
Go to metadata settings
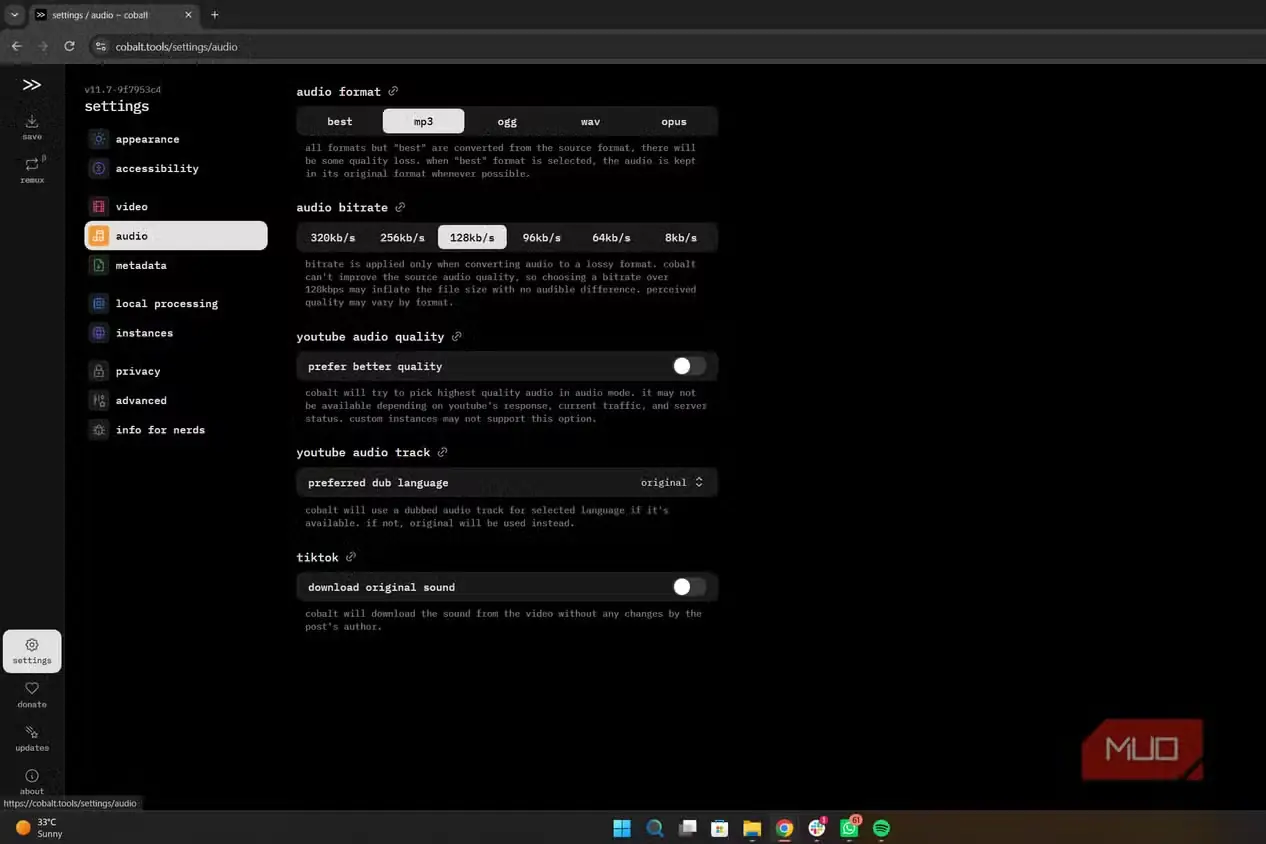(176, 265)
